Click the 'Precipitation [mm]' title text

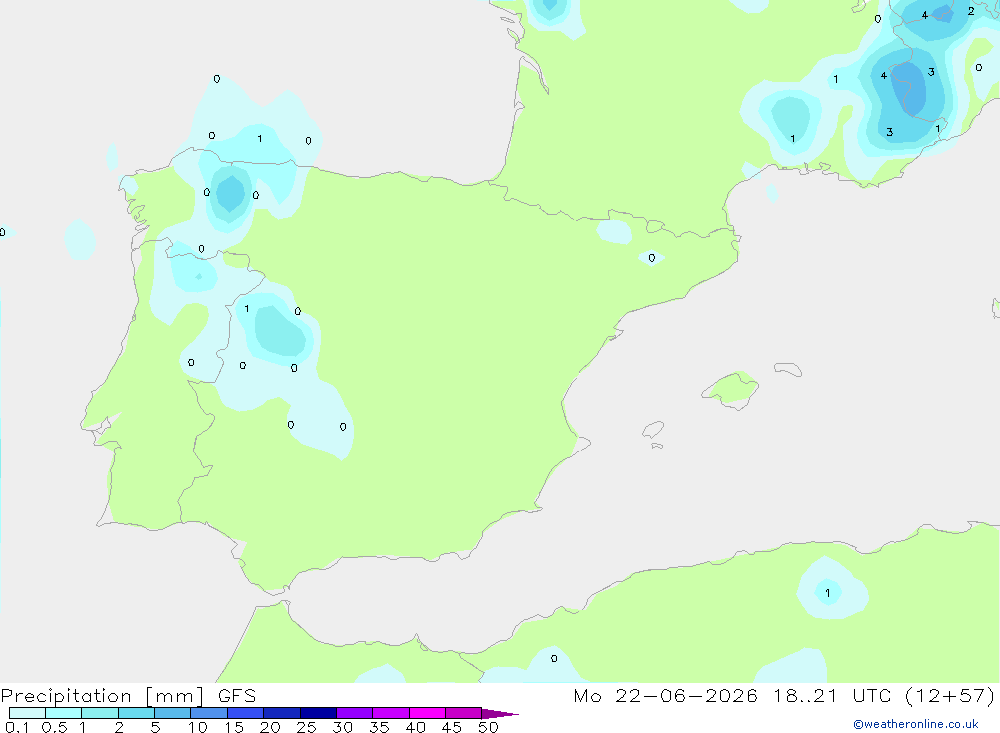click(x=102, y=696)
